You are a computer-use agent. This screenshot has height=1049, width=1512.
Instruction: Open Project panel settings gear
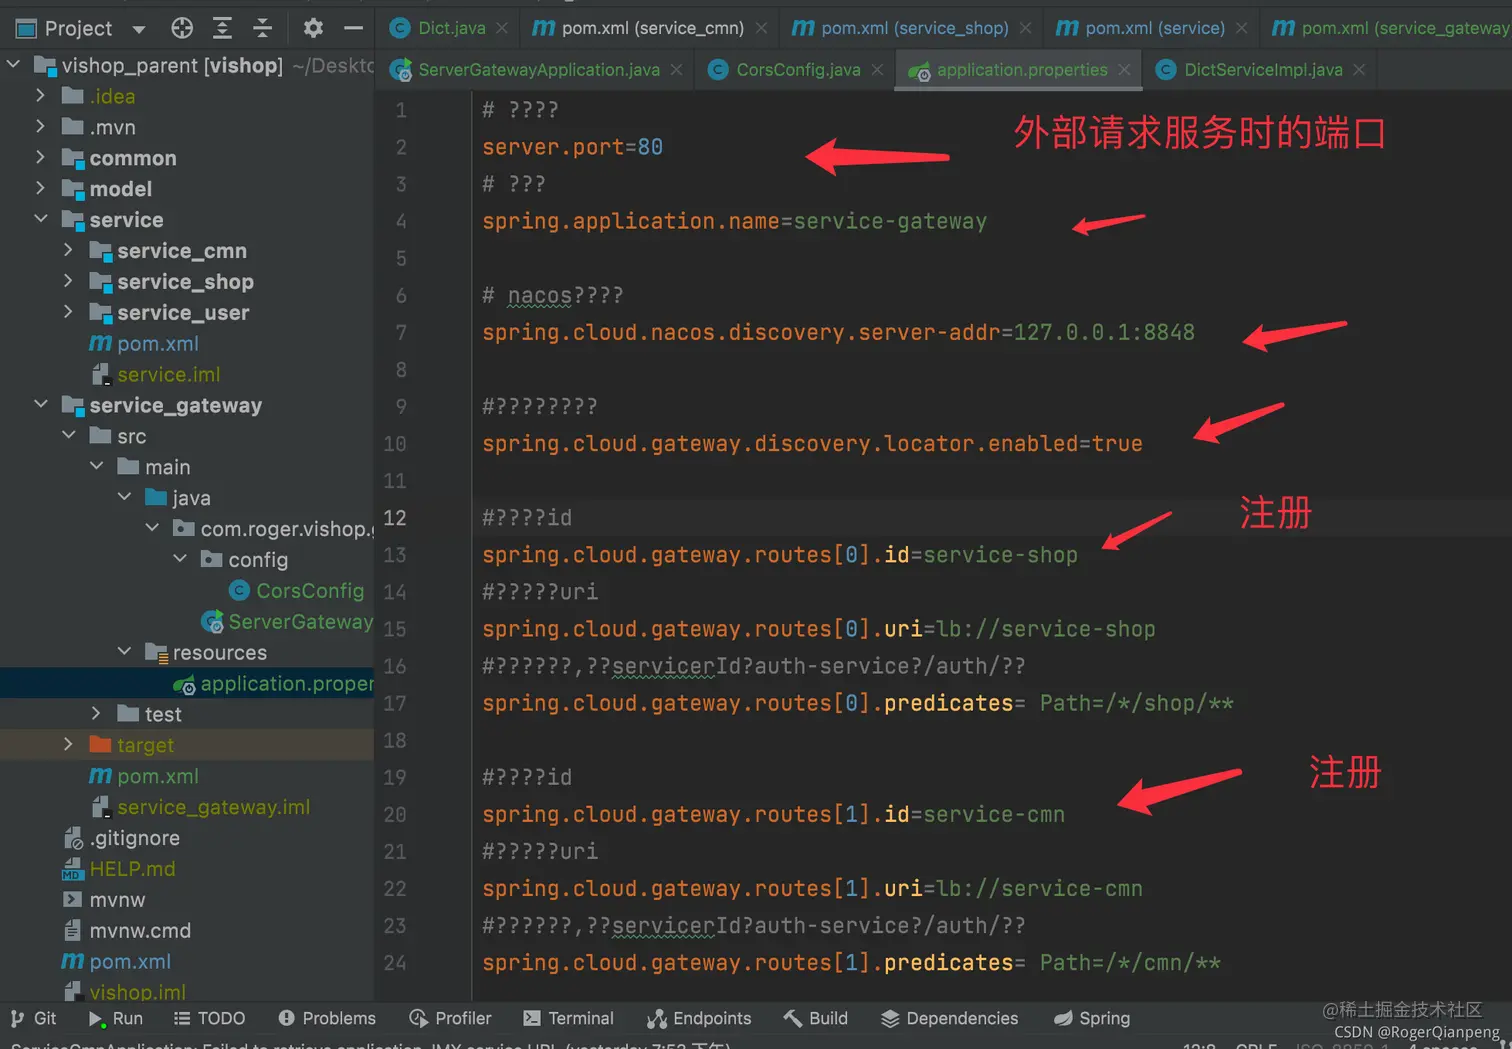pyautogui.click(x=313, y=28)
